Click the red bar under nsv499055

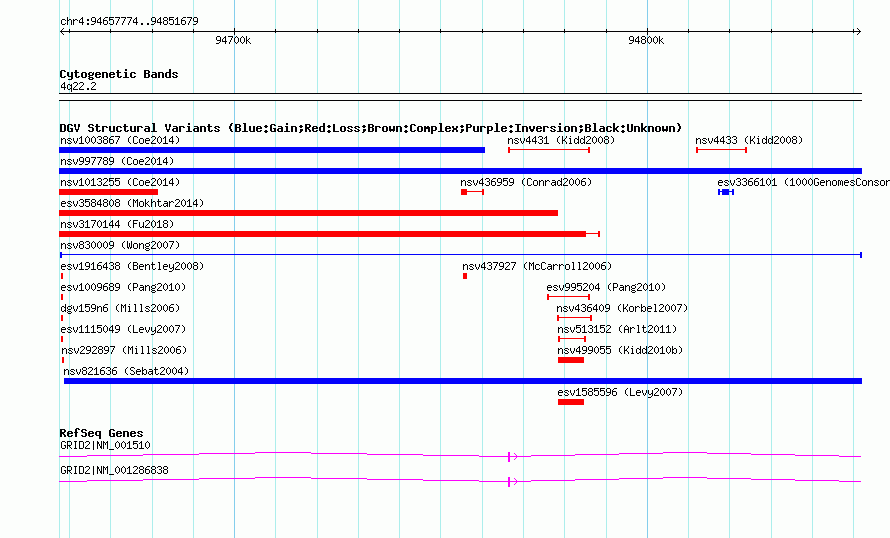click(571, 360)
